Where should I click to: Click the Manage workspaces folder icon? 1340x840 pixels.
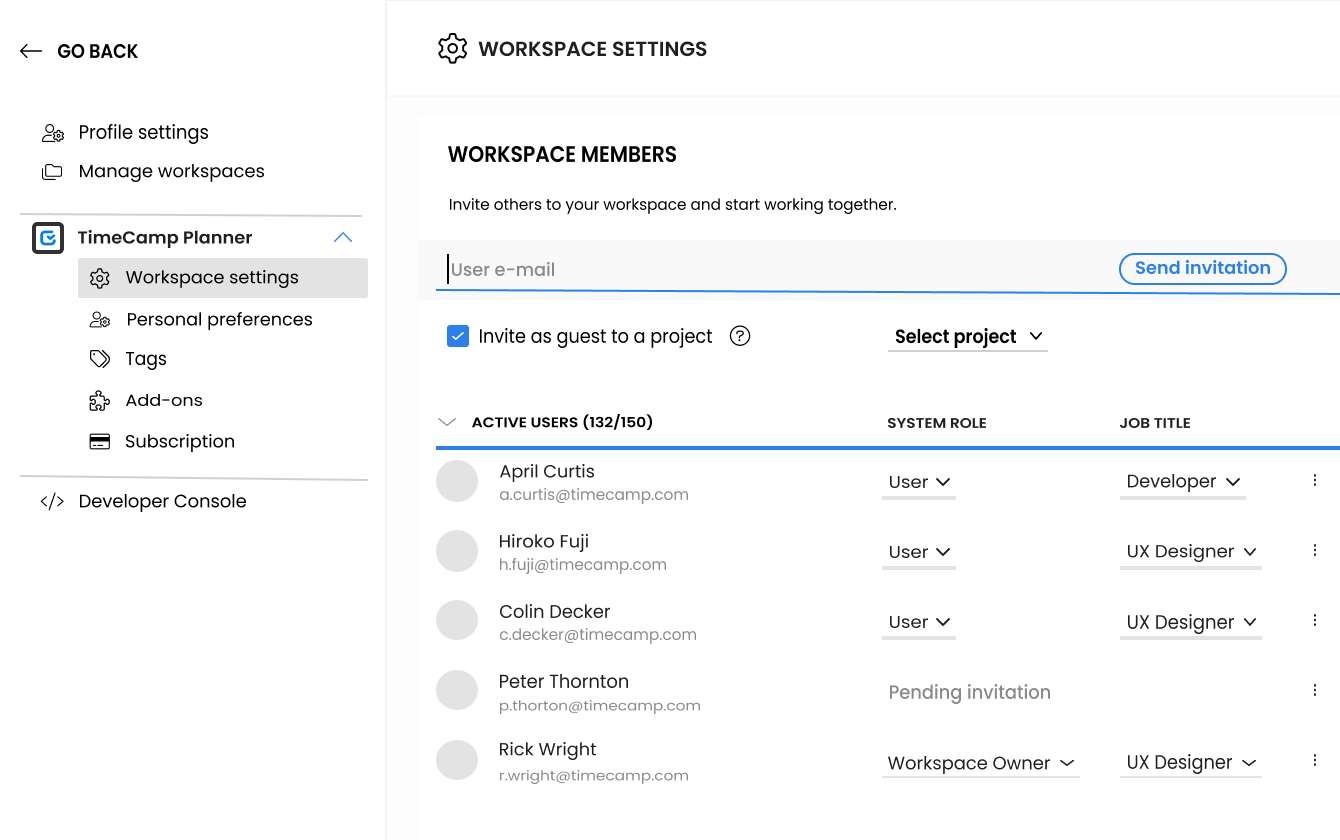[x=52, y=172]
